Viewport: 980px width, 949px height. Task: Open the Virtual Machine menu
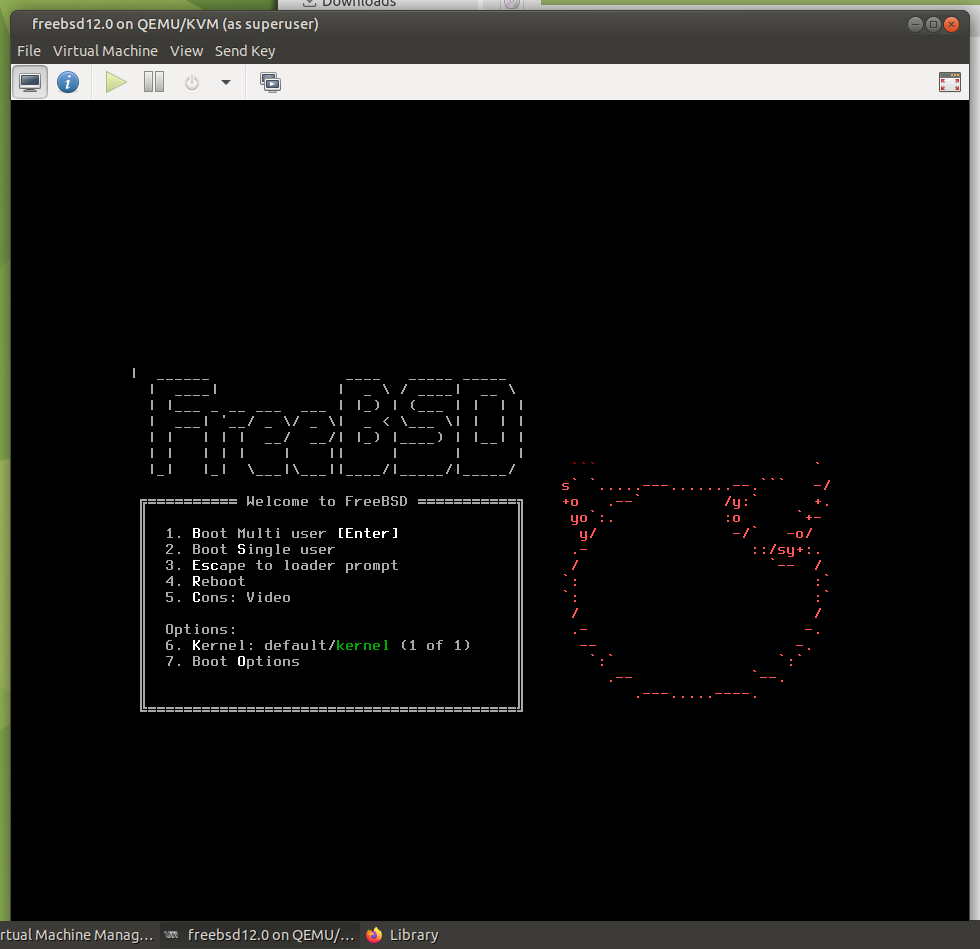[105, 51]
